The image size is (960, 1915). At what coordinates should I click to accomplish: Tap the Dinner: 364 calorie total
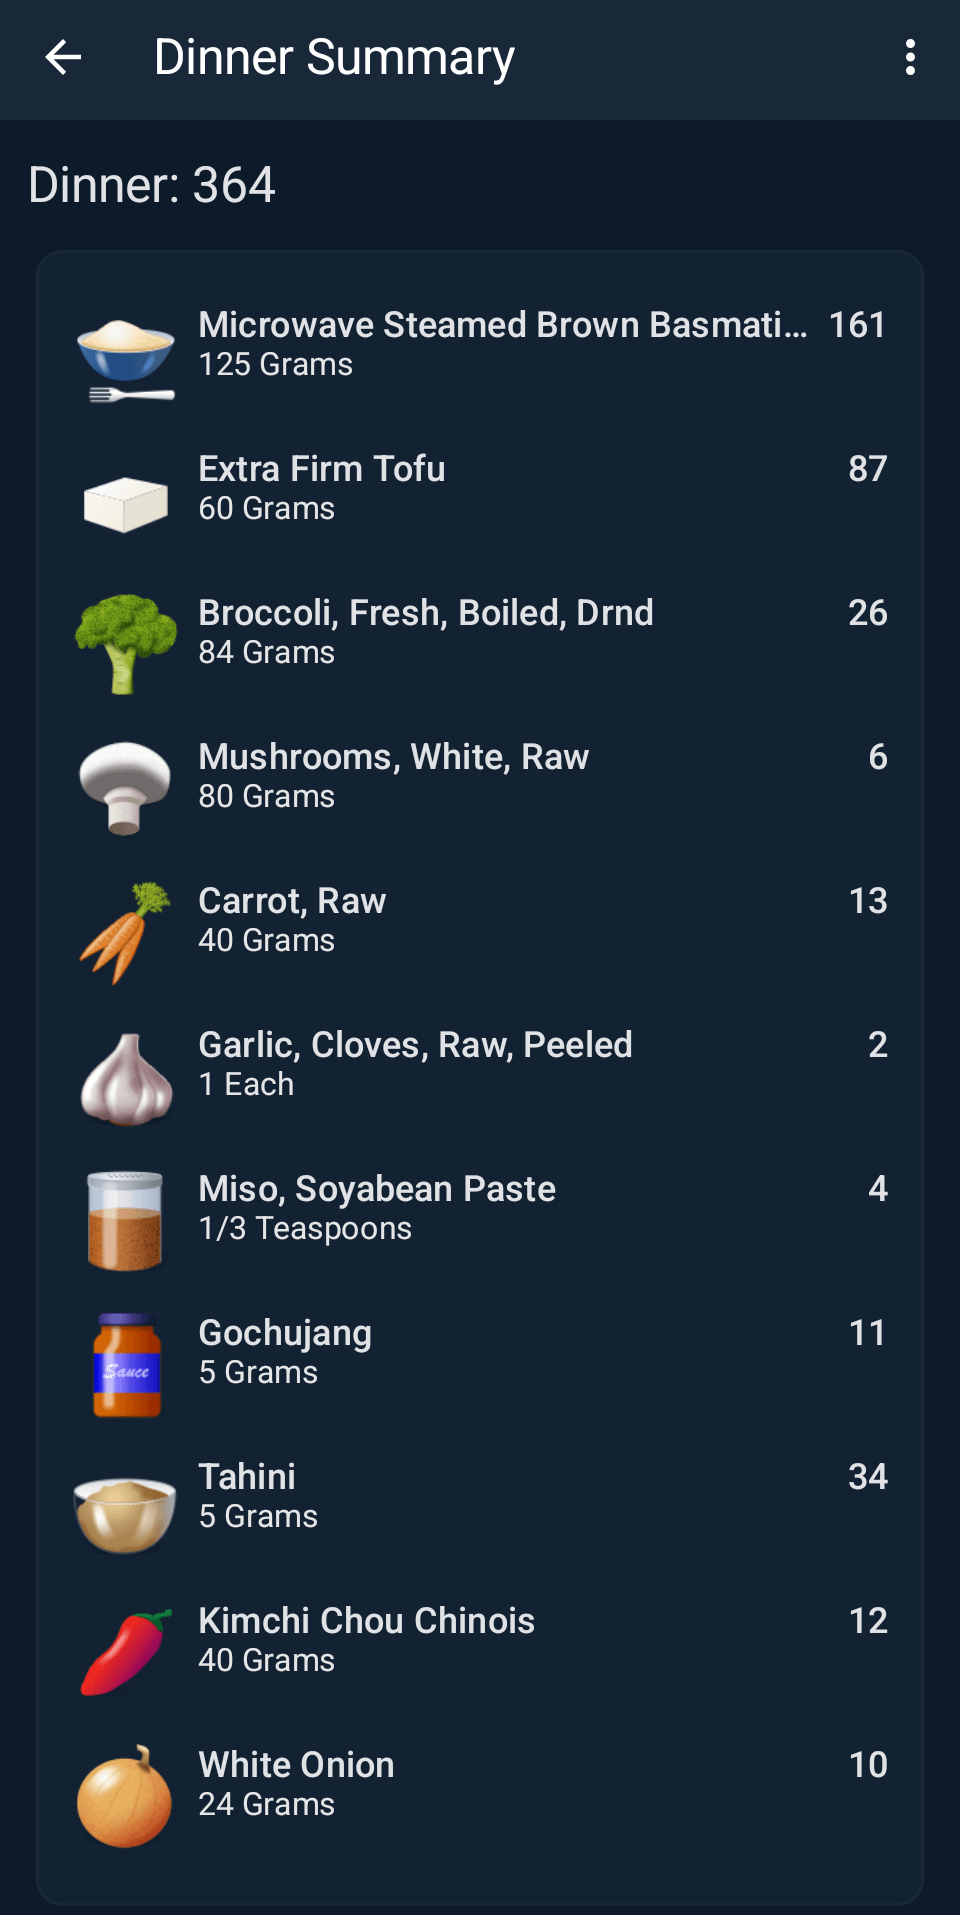click(x=152, y=185)
